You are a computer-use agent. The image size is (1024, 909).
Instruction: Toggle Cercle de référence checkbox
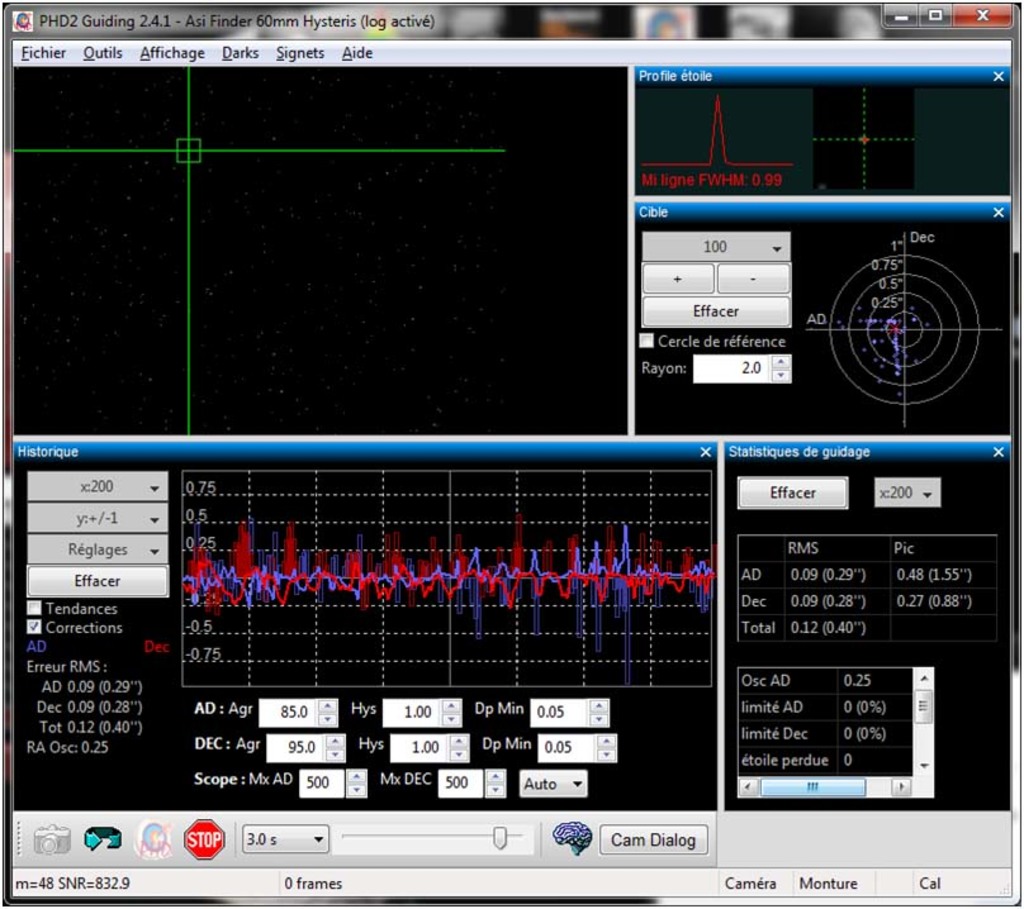(647, 341)
